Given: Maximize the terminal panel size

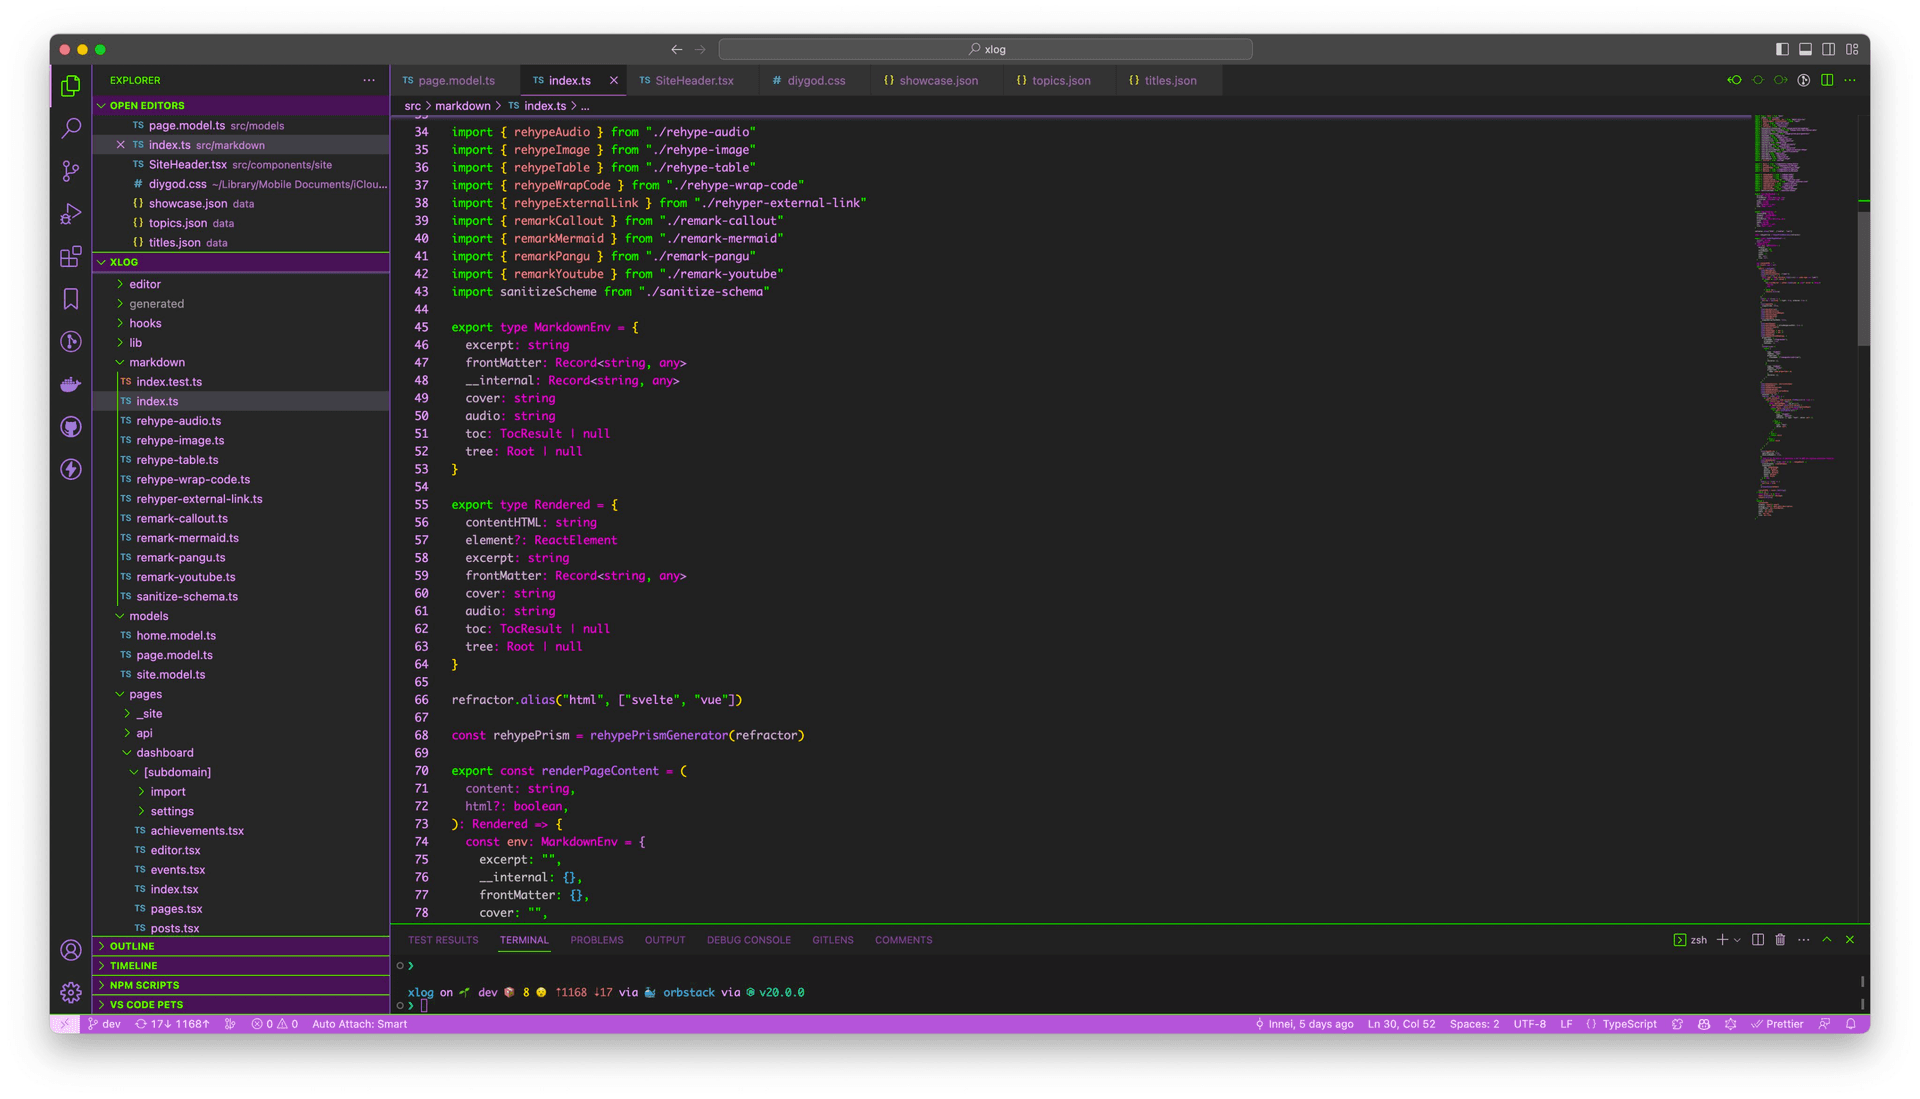Looking at the screenshot, I should point(1827,940).
